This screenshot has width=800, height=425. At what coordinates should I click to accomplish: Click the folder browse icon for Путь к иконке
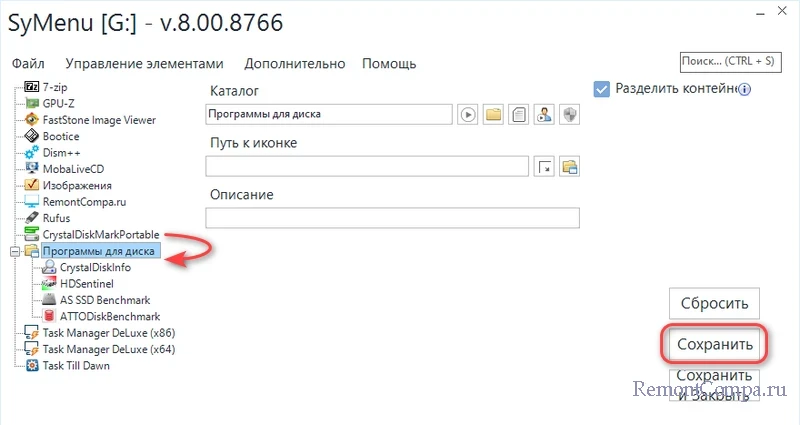pos(569,166)
